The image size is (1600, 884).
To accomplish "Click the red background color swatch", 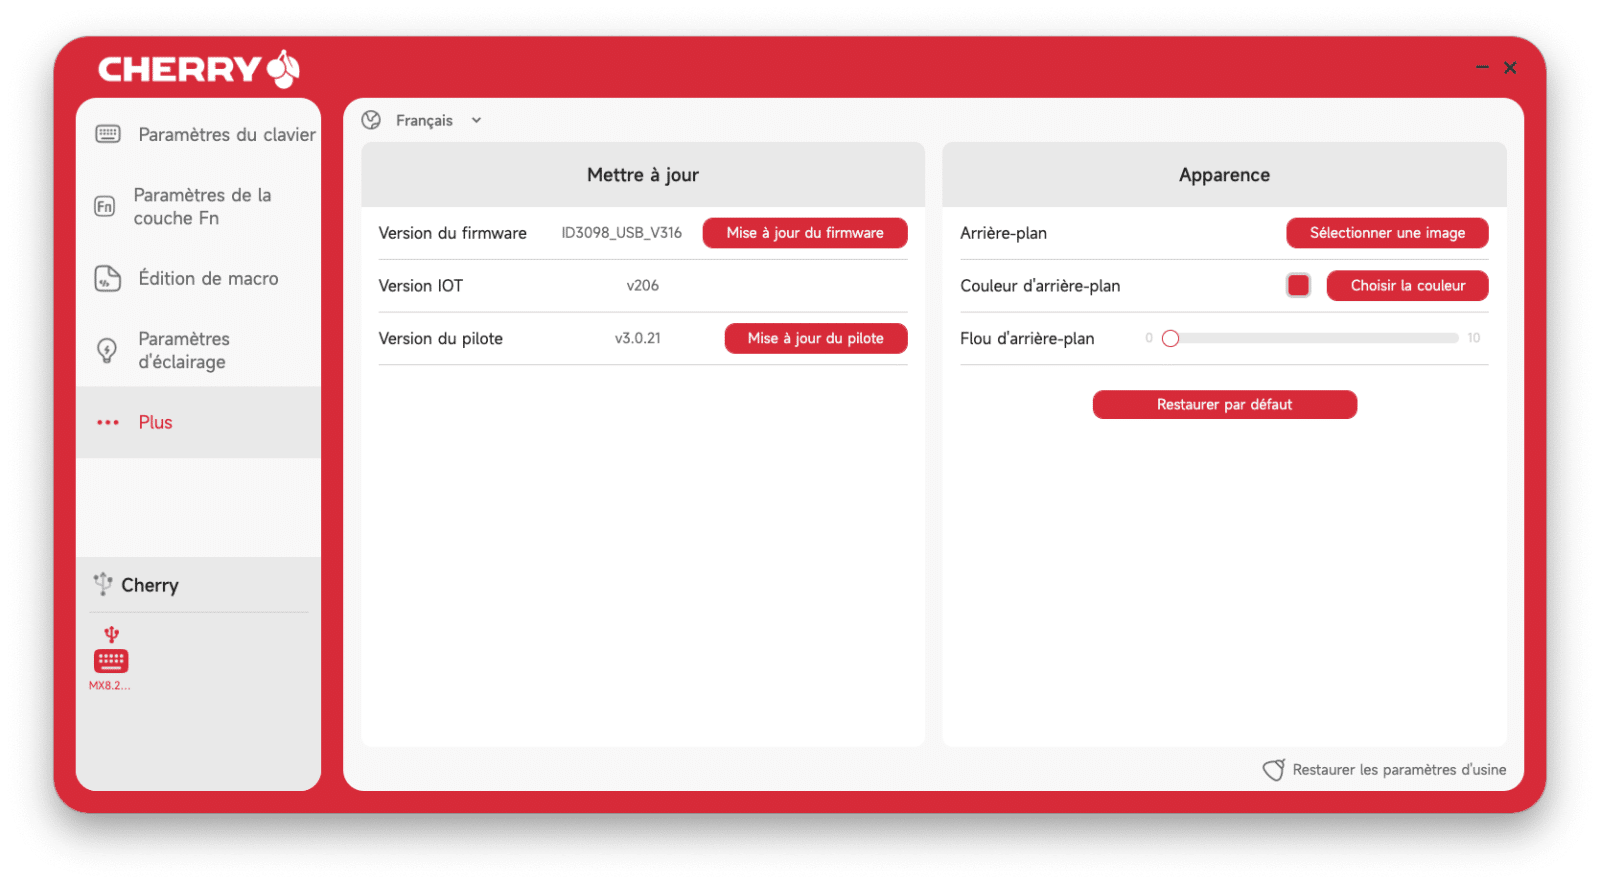I will (1298, 286).
